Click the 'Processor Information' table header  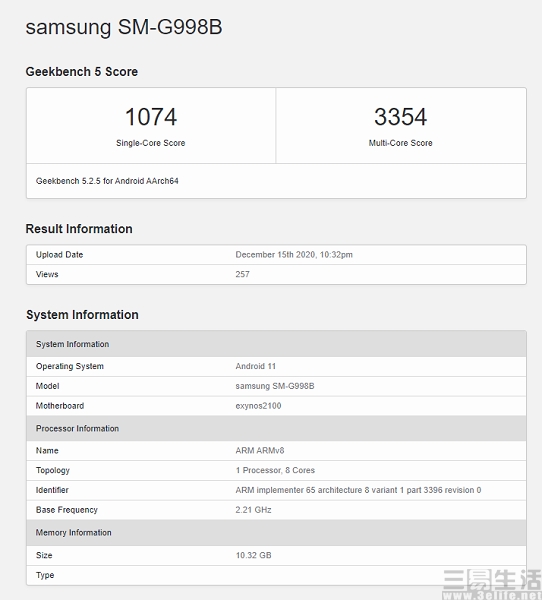[276, 429]
